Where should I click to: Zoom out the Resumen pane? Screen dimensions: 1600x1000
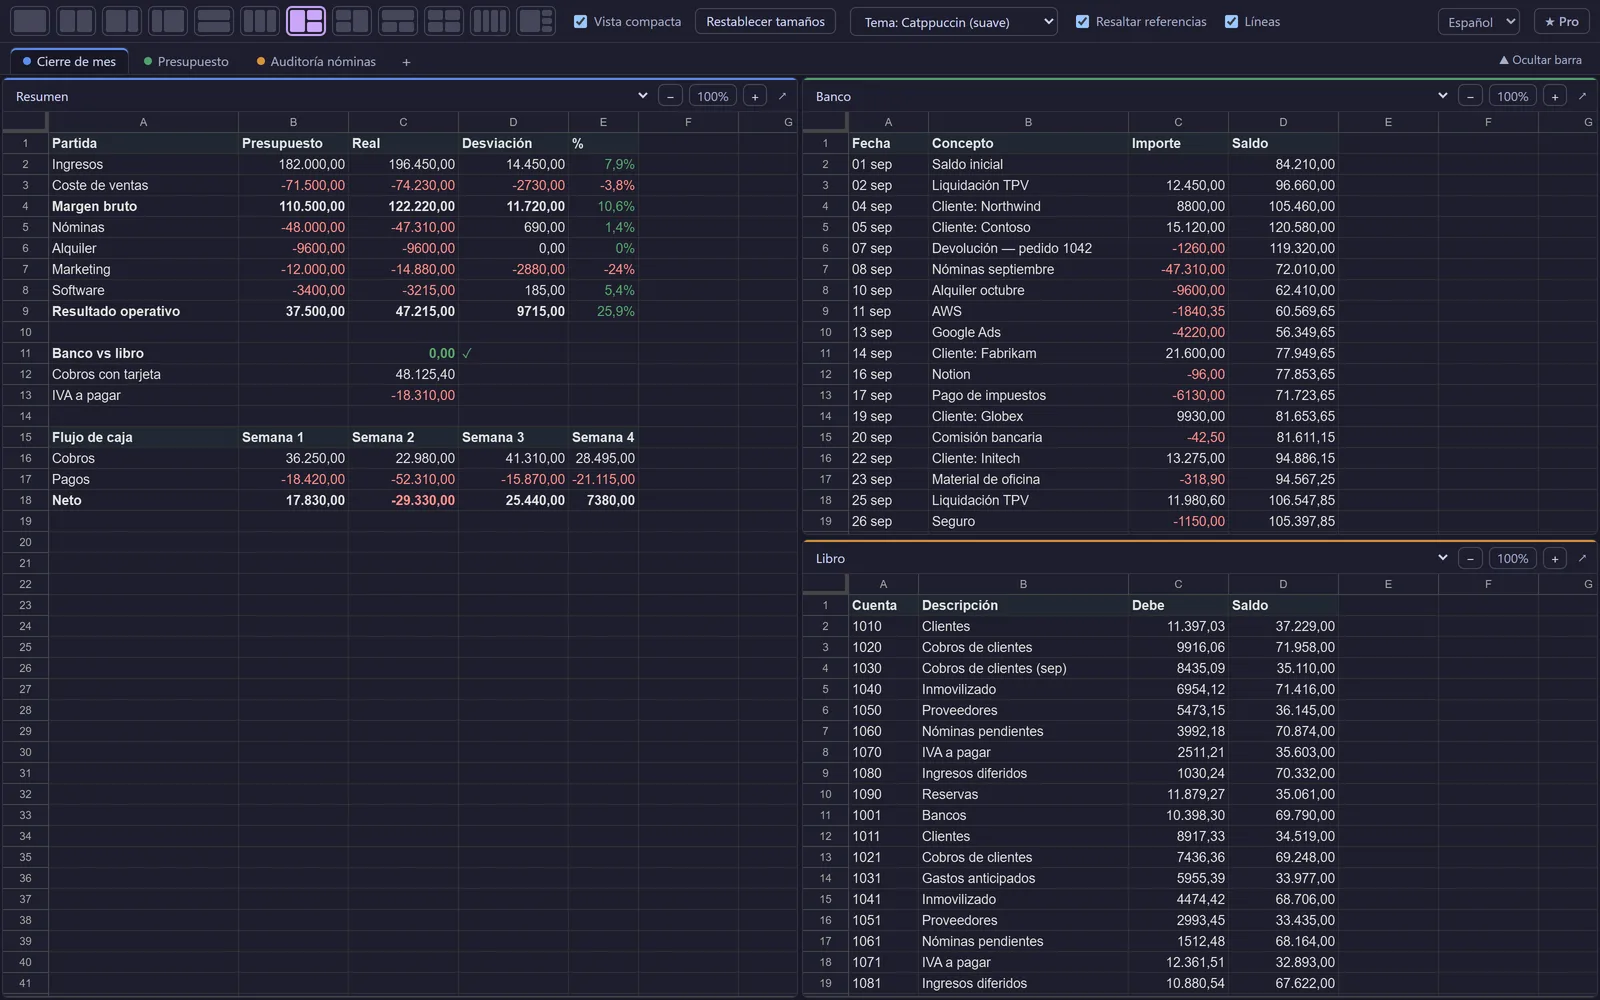(670, 96)
